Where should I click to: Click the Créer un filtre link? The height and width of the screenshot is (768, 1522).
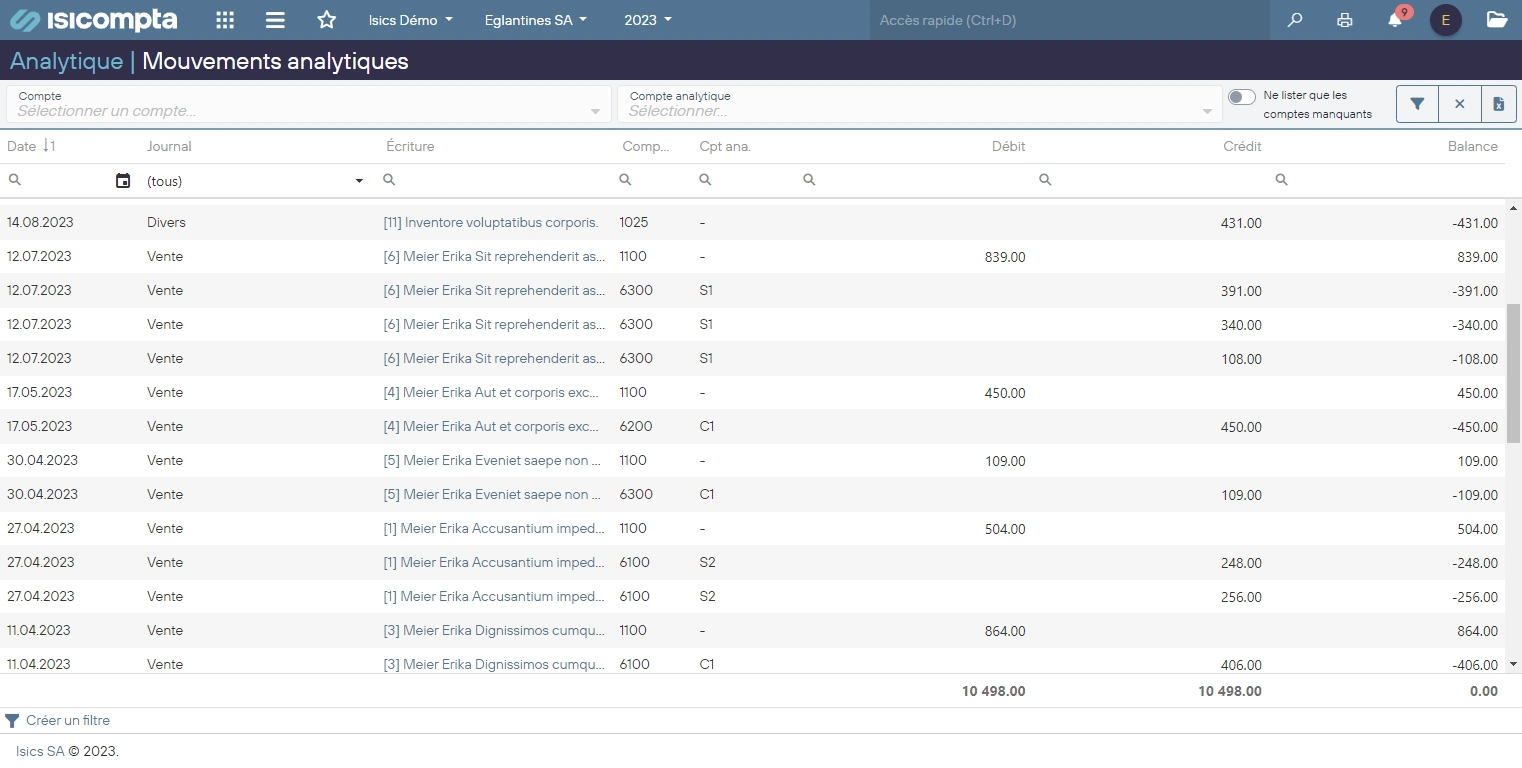pos(68,721)
